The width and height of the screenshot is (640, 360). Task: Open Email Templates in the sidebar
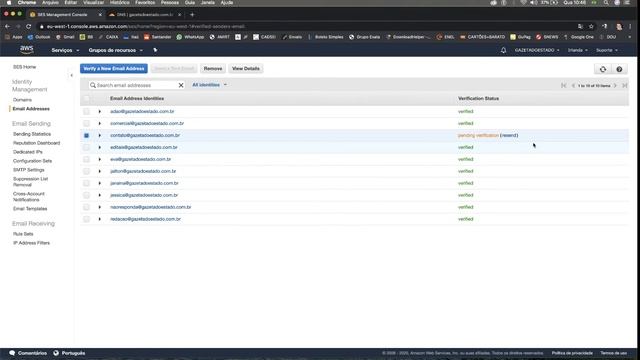pyautogui.click(x=30, y=209)
